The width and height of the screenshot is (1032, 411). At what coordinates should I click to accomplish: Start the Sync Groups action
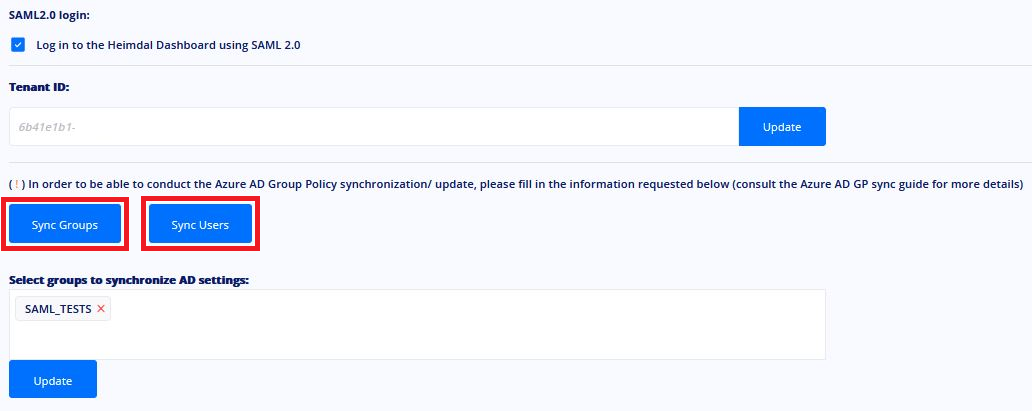click(x=64, y=225)
